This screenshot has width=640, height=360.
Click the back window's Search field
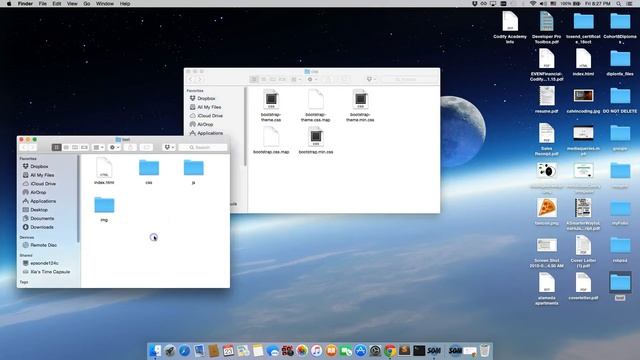coord(410,79)
